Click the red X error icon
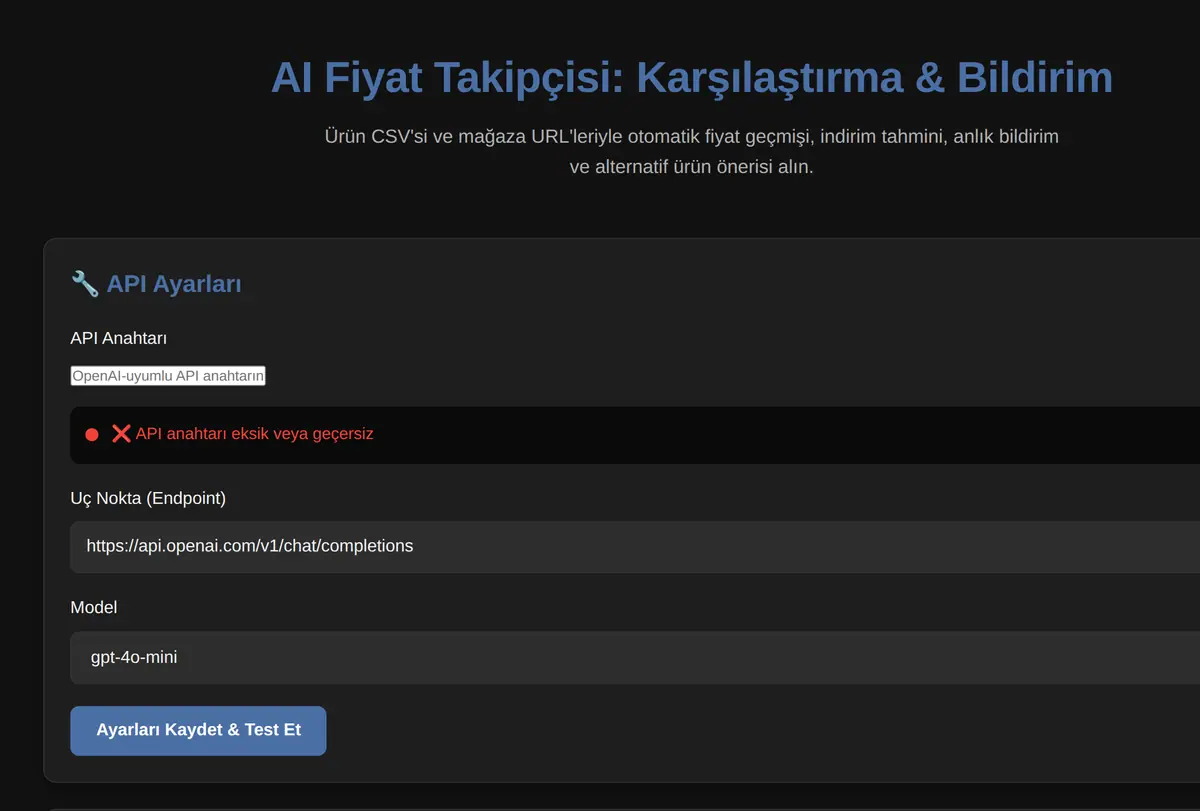1200x811 pixels. click(x=121, y=434)
